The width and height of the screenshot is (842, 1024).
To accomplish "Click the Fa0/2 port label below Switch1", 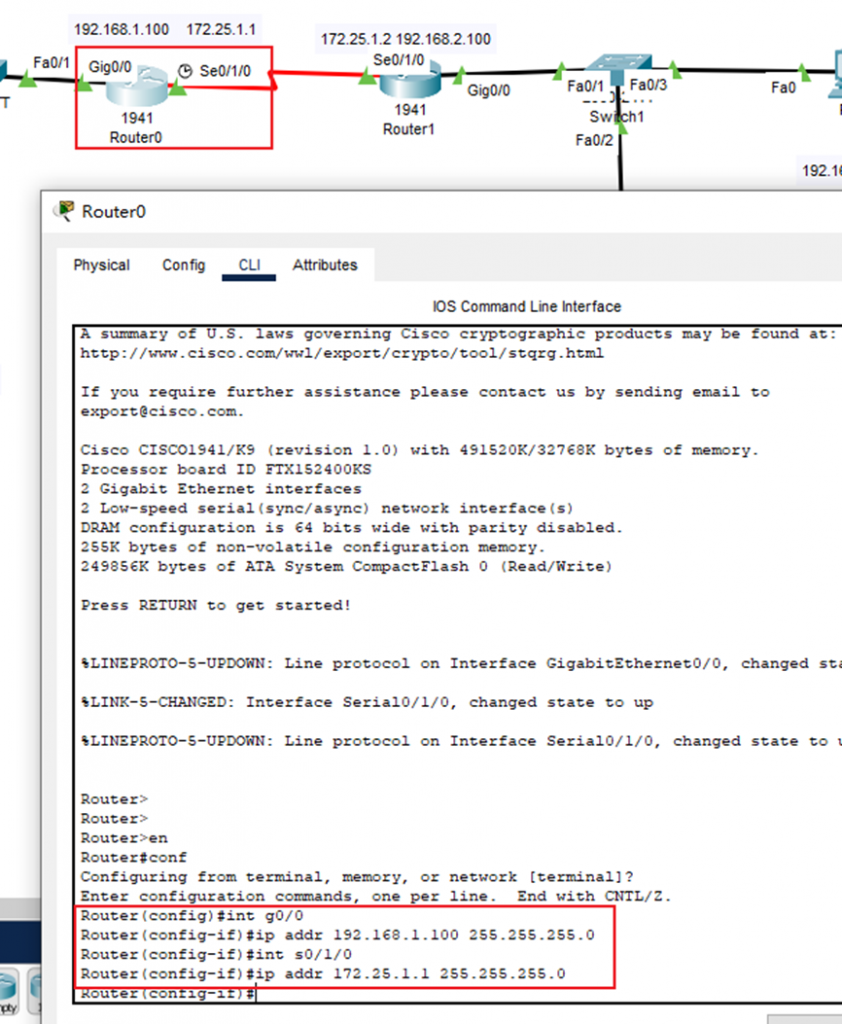I will 594,140.
